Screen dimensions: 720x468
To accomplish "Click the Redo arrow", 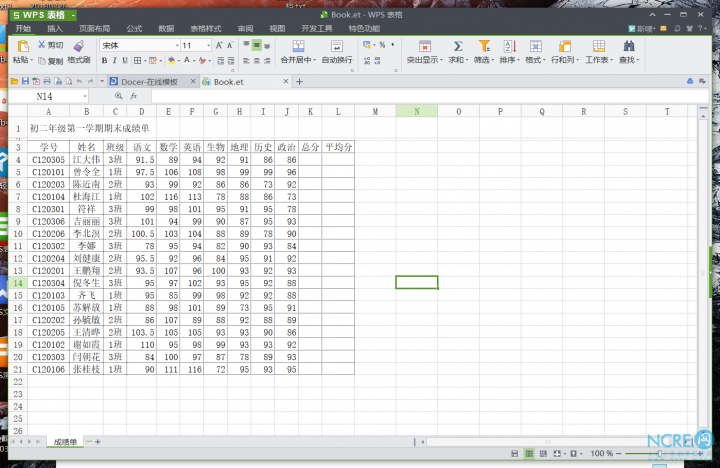I will pyautogui.click(x=90, y=81).
